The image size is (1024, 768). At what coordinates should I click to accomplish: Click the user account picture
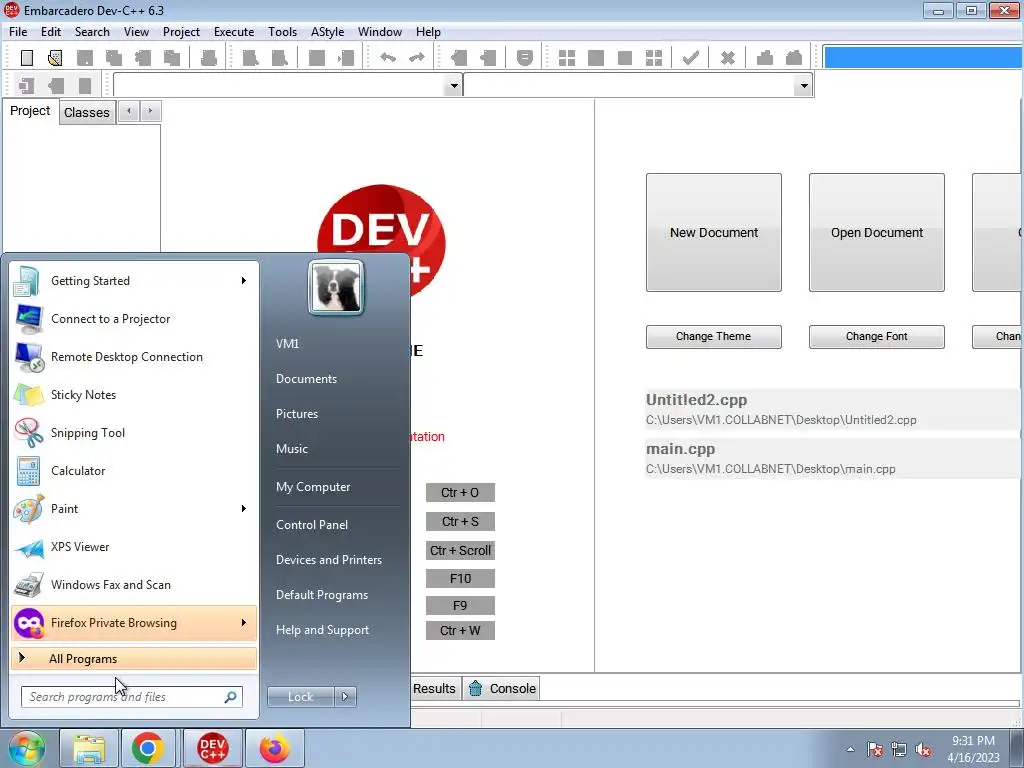click(x=336, y=288)
